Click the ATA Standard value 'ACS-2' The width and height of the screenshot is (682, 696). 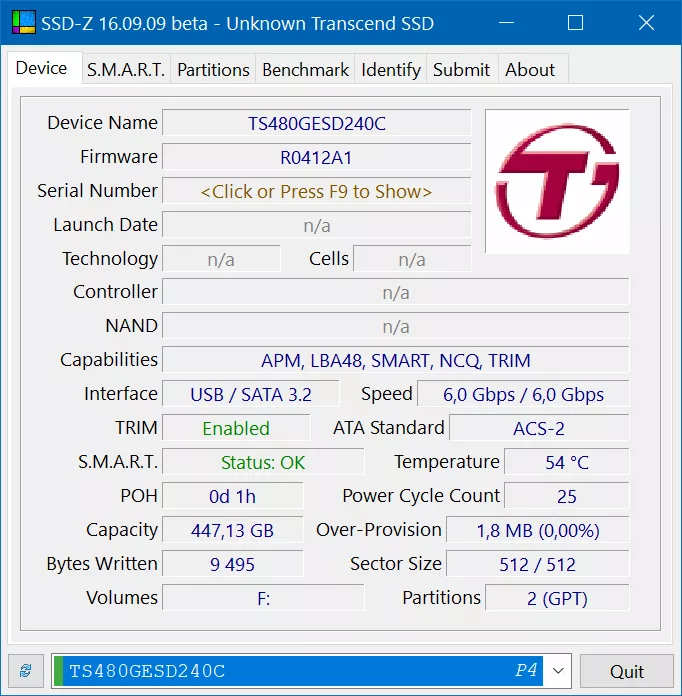tap(539, 428)
